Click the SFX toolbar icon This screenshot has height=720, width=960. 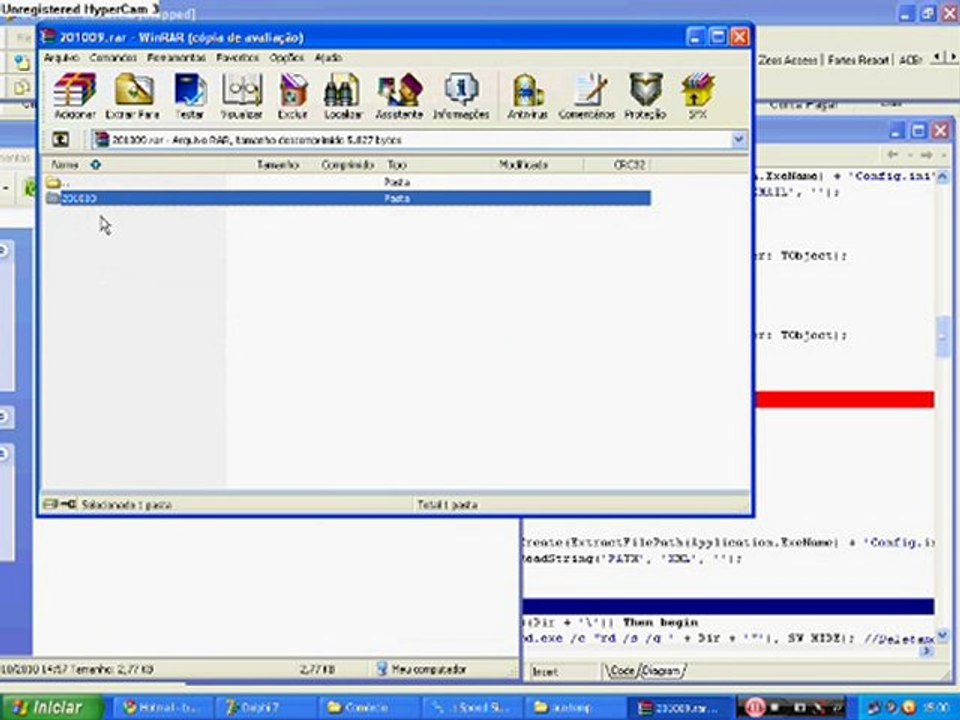tap(698, 96)
